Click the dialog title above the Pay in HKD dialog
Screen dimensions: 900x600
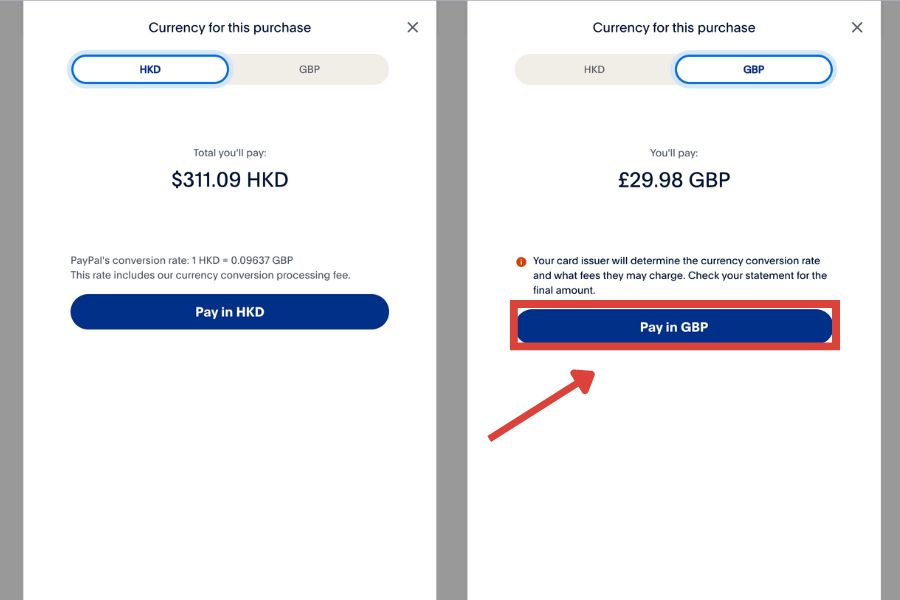[x=229, y=28]
